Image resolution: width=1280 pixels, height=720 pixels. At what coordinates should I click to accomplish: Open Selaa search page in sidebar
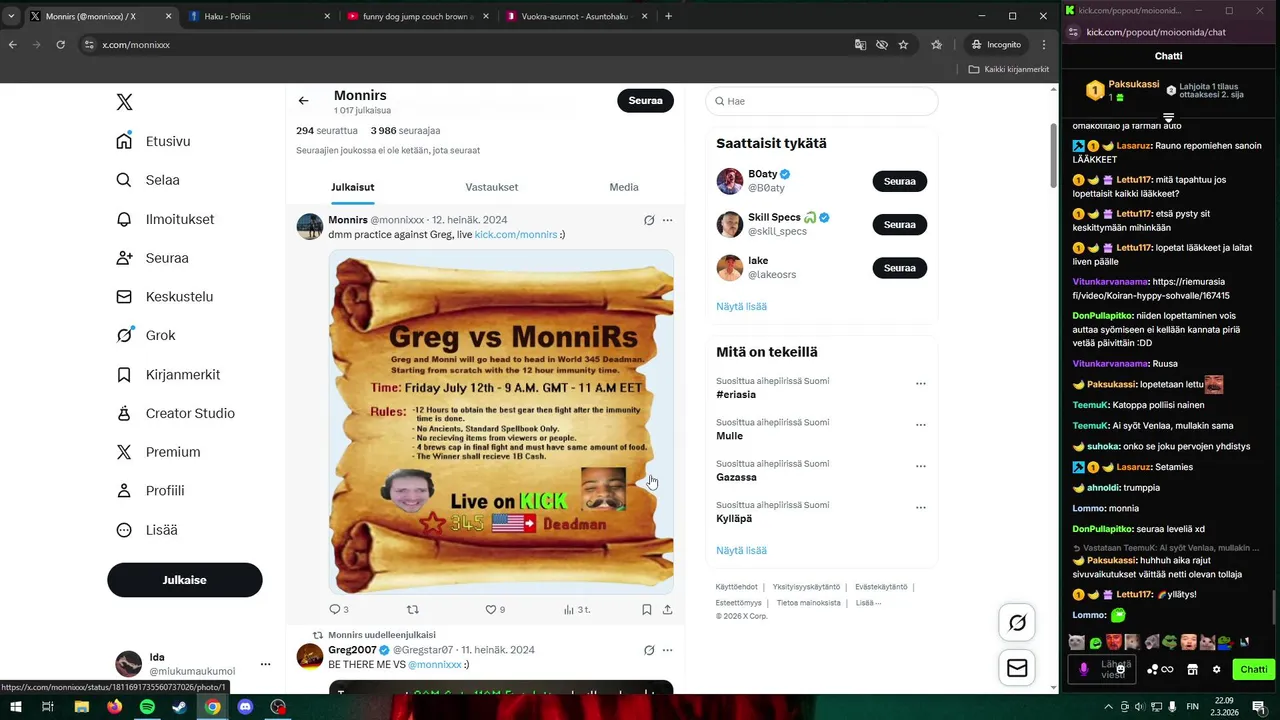click(x=148, y=180)
